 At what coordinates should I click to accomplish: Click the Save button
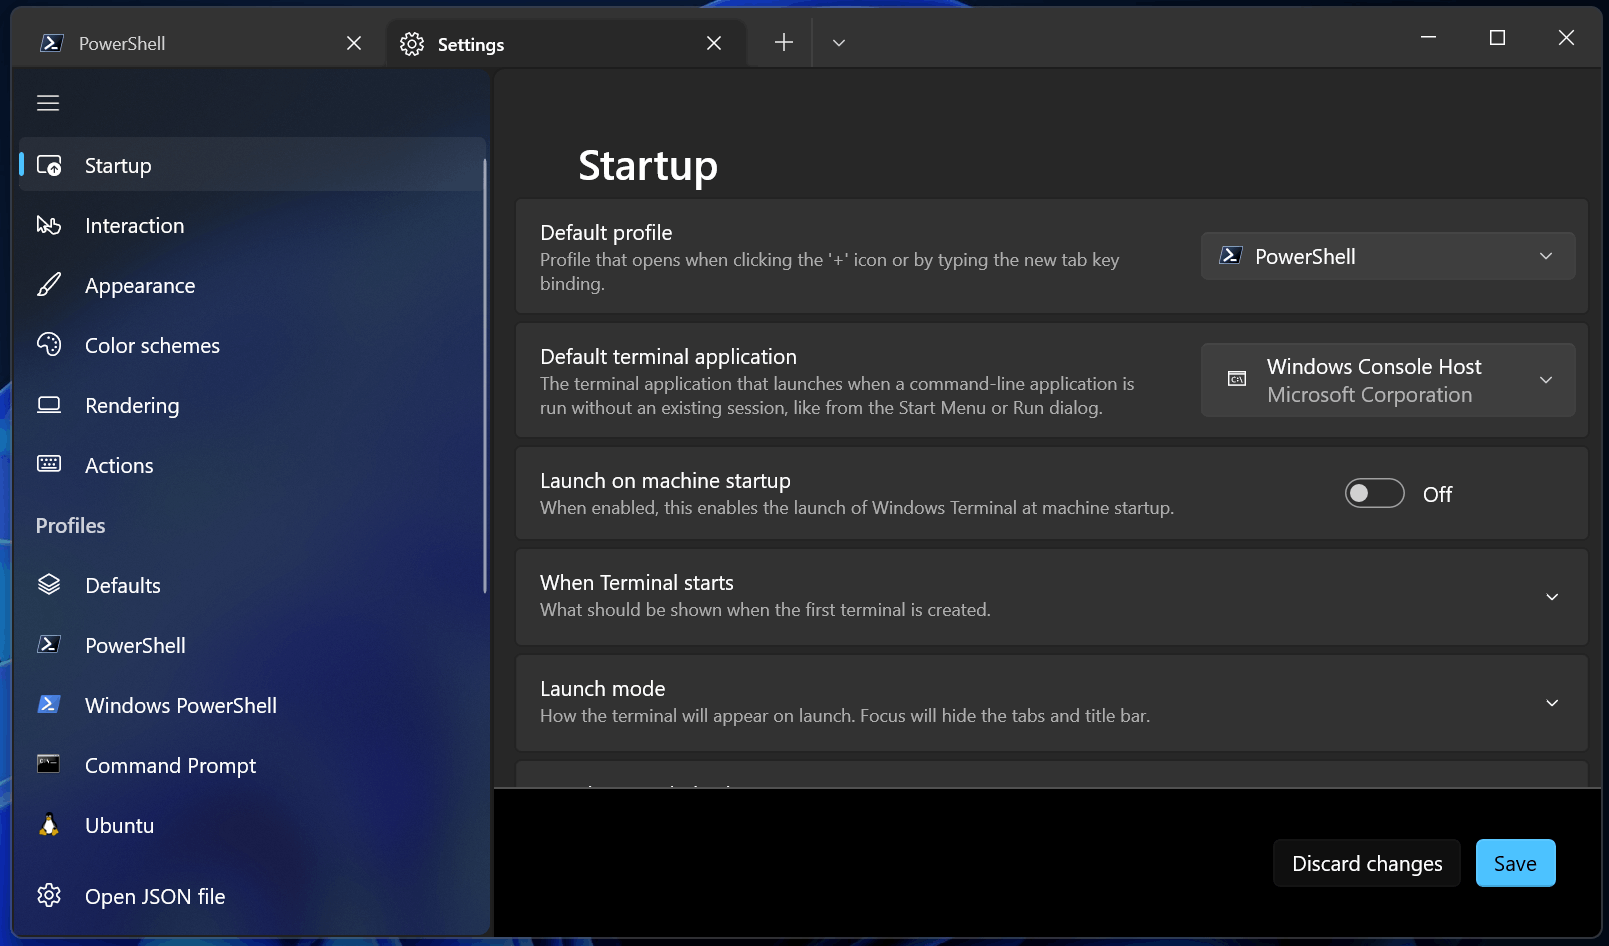pos(1515,862)
